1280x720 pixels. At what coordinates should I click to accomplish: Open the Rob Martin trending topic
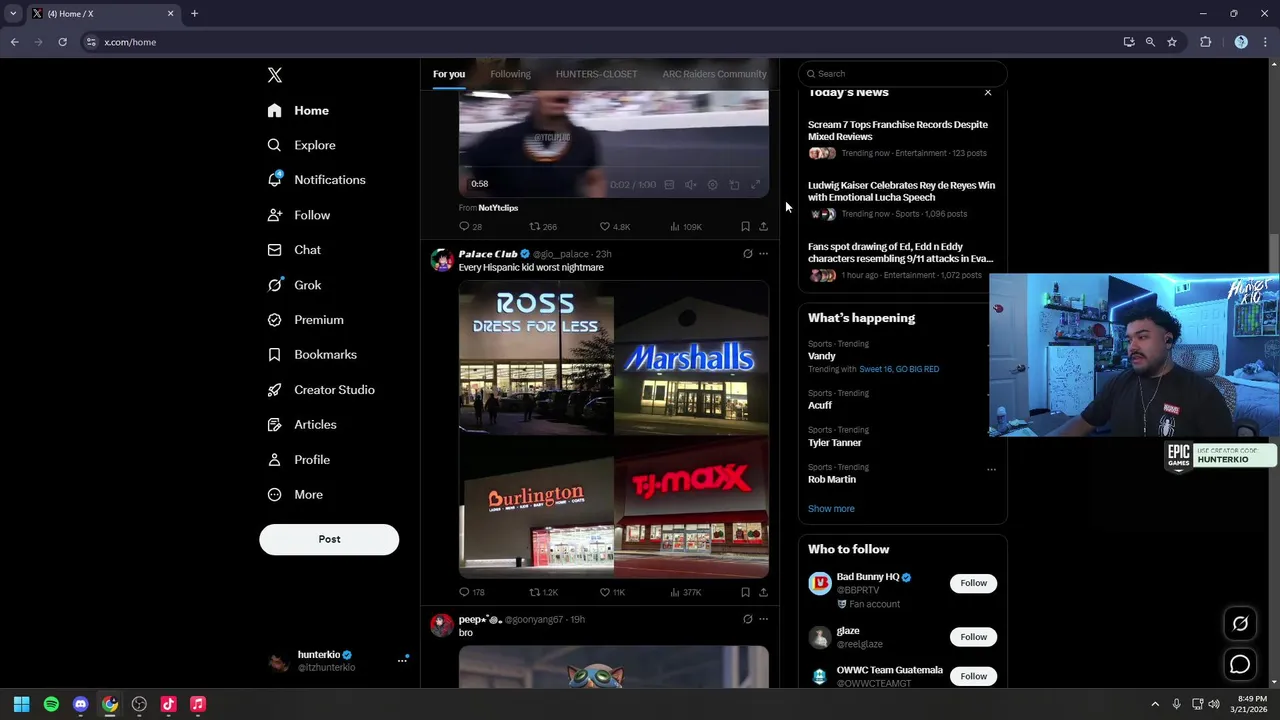[x=832, y=479]
